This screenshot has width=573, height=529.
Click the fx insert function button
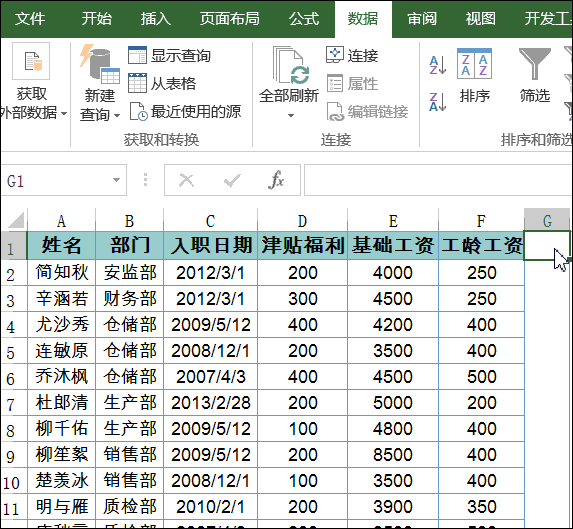(276, 180)
